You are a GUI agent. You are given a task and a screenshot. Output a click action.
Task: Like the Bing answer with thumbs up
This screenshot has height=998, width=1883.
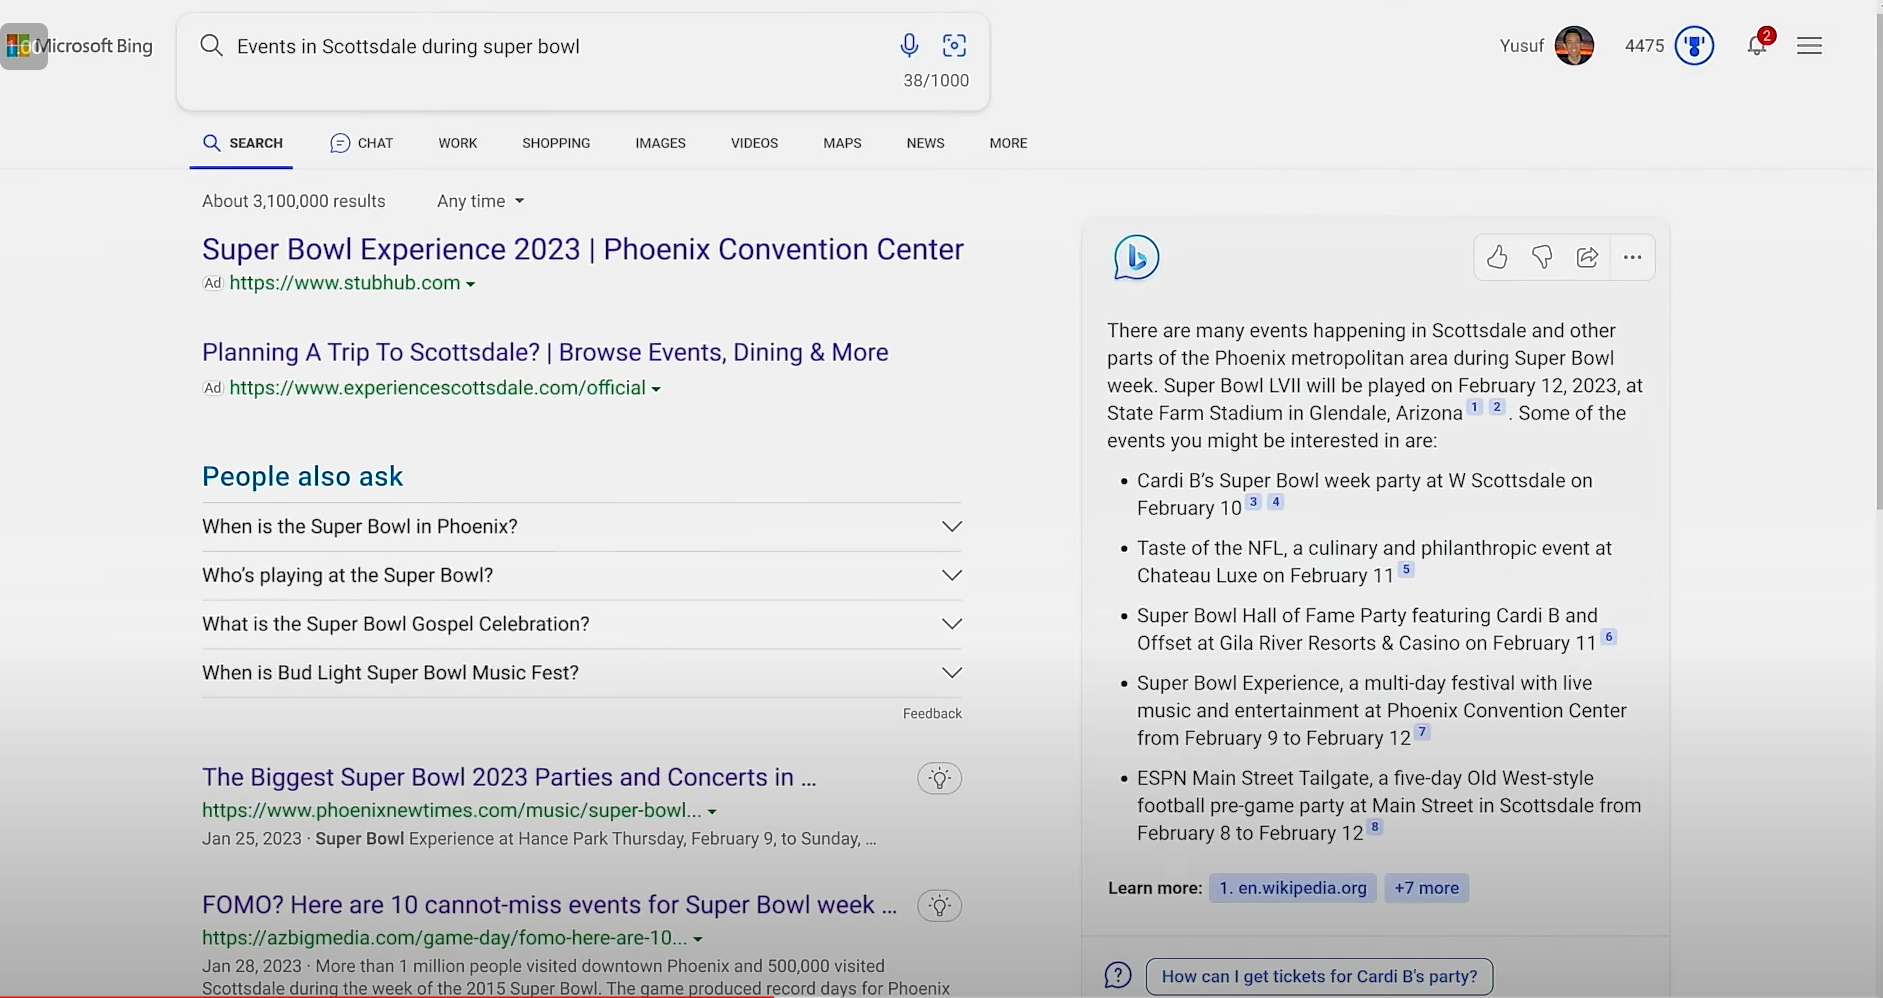pyautogui.click(x=1496, y=258)
